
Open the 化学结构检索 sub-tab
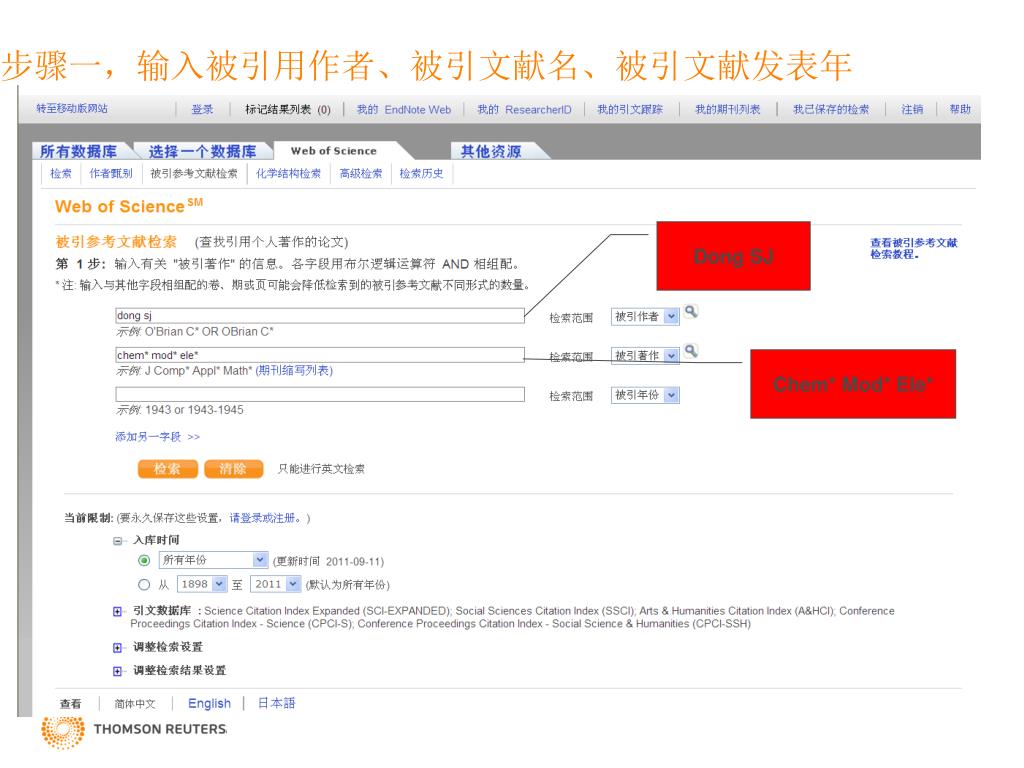(289, 174)
